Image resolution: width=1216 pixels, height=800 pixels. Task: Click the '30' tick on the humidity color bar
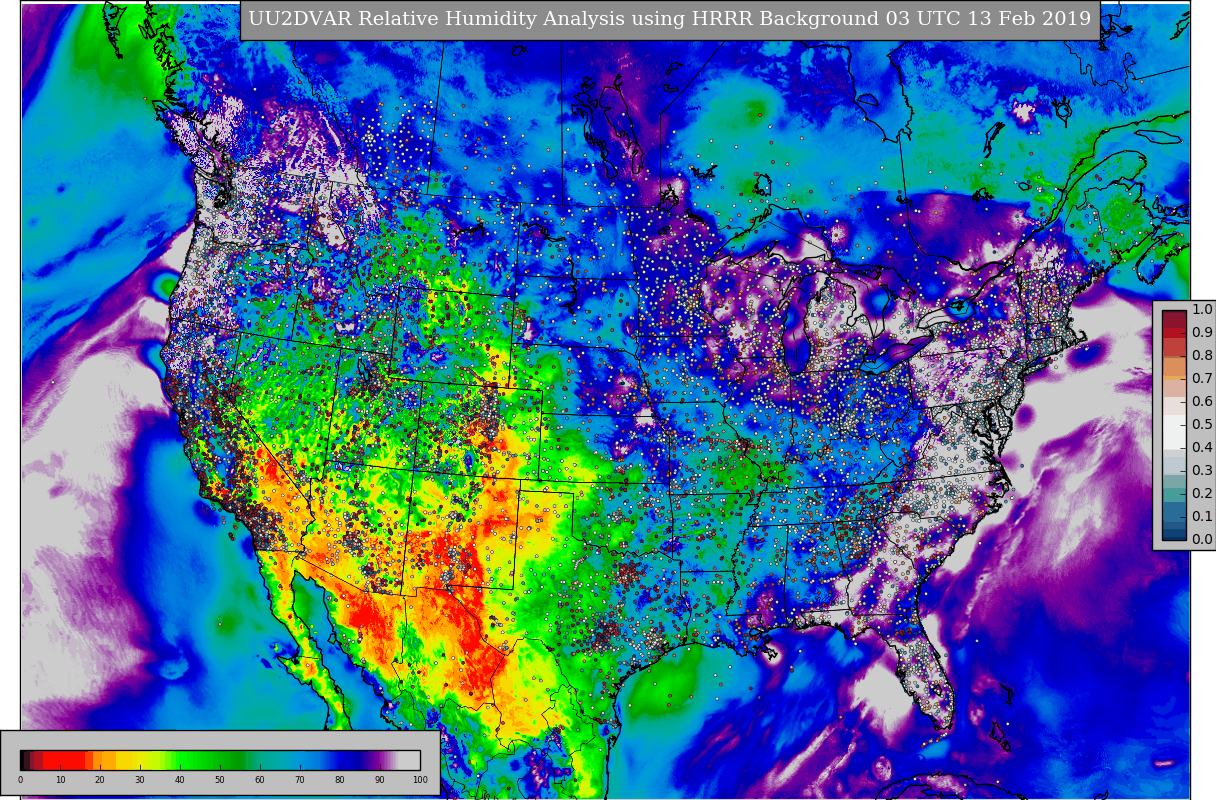[140, 780]
